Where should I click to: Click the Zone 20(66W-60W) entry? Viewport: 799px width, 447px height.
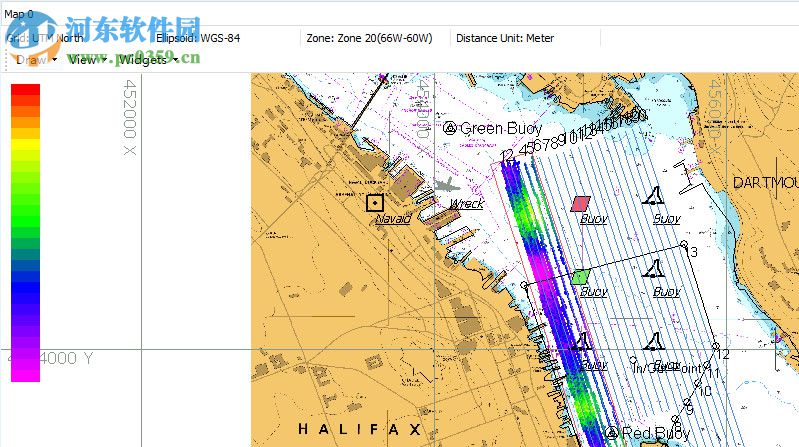pos(369,38)
